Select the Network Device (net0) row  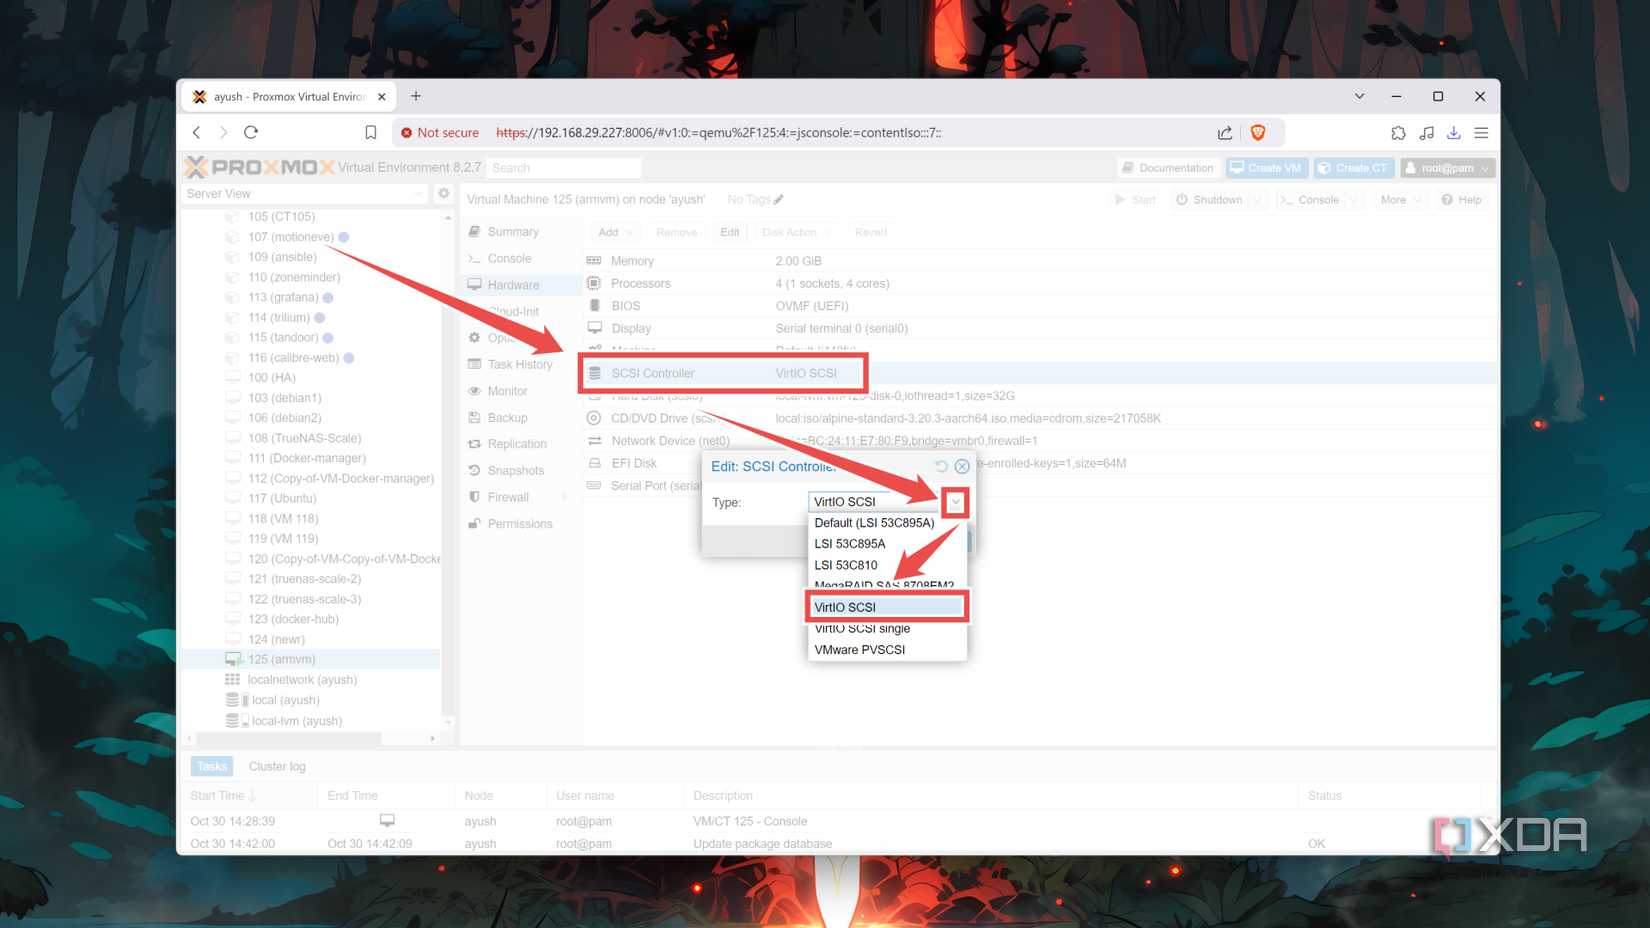pyautogui.click(x=1039, y=441)
